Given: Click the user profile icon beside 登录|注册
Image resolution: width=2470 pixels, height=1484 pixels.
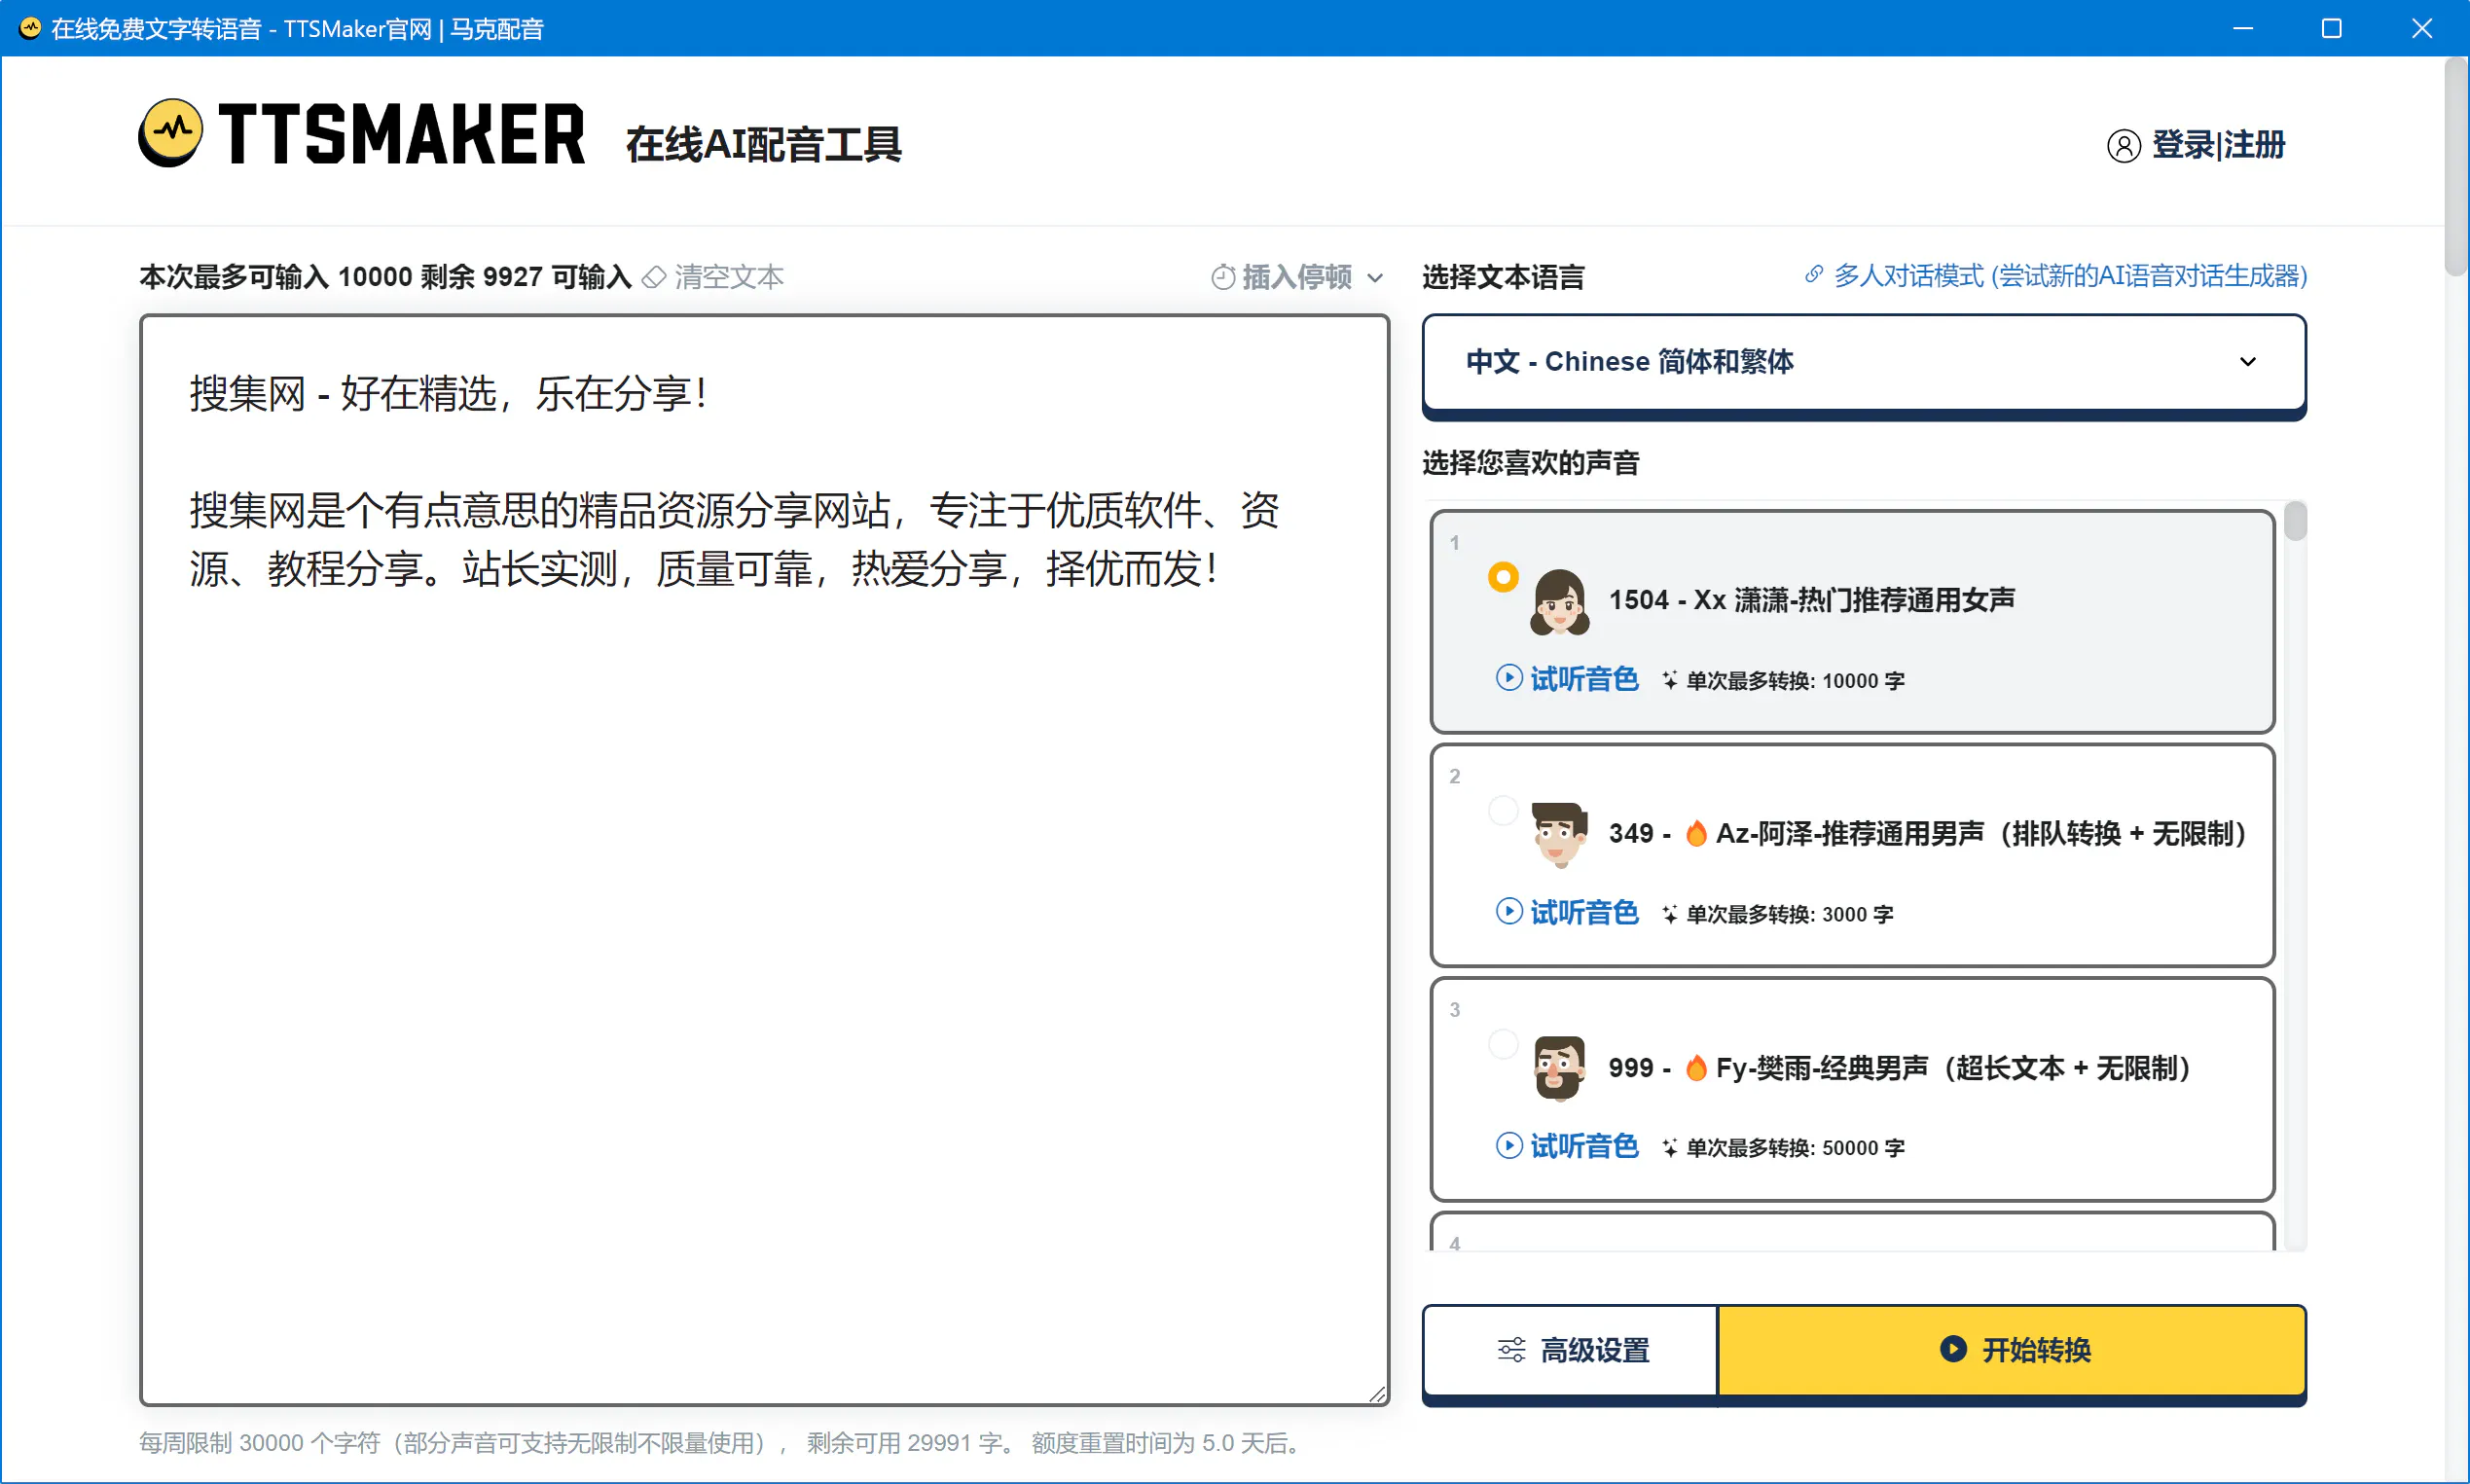Looking at the screenshot, I should coord(2123,146).
